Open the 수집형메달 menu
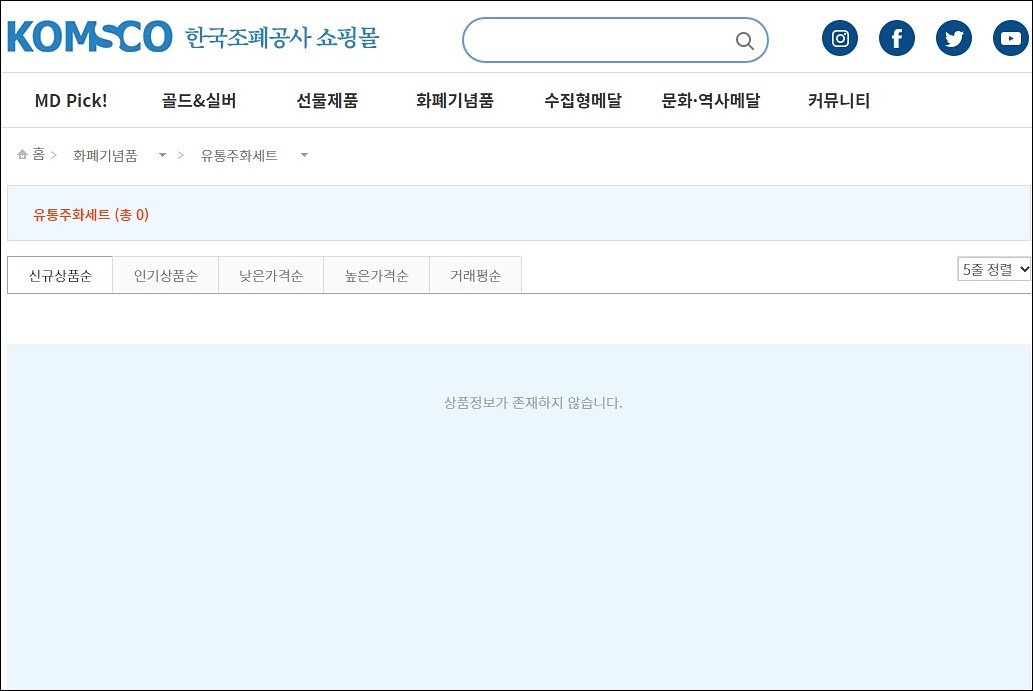Screen dimensions: 1033x691 pyautogui.click(x=583, y=101)
